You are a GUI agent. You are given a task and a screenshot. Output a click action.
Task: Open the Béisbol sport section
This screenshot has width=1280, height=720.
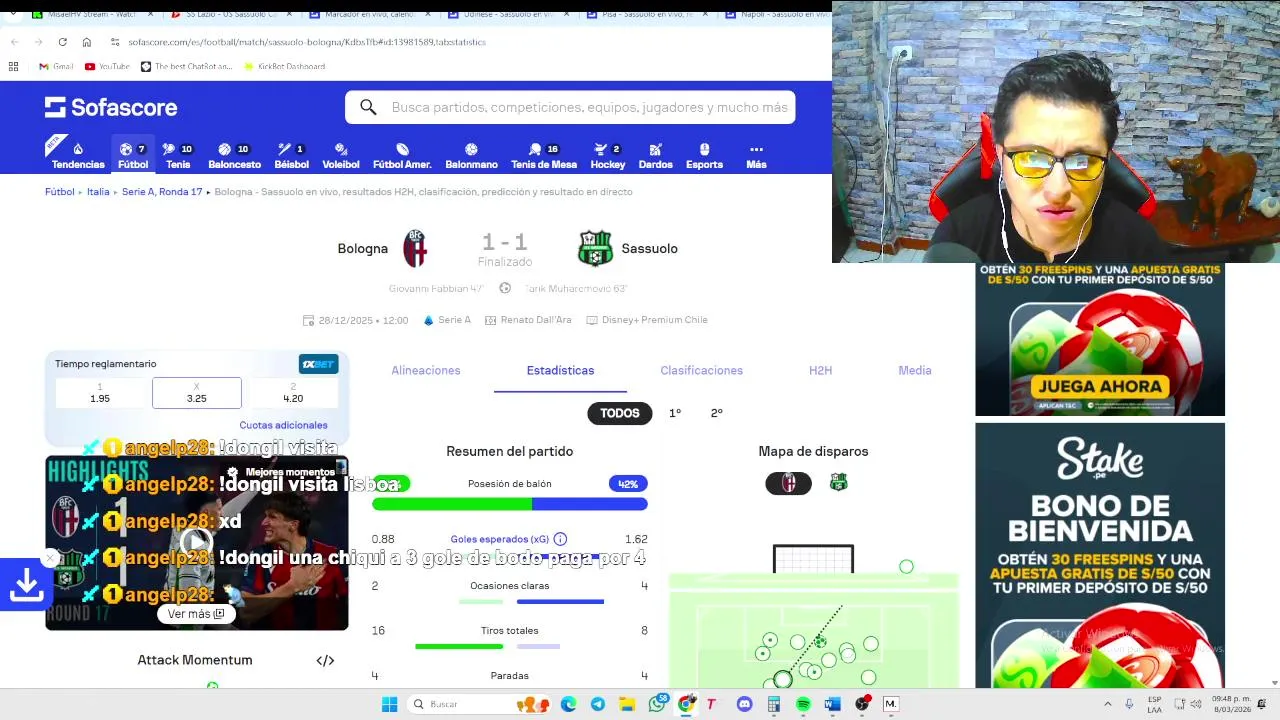[x=291, y=155]
